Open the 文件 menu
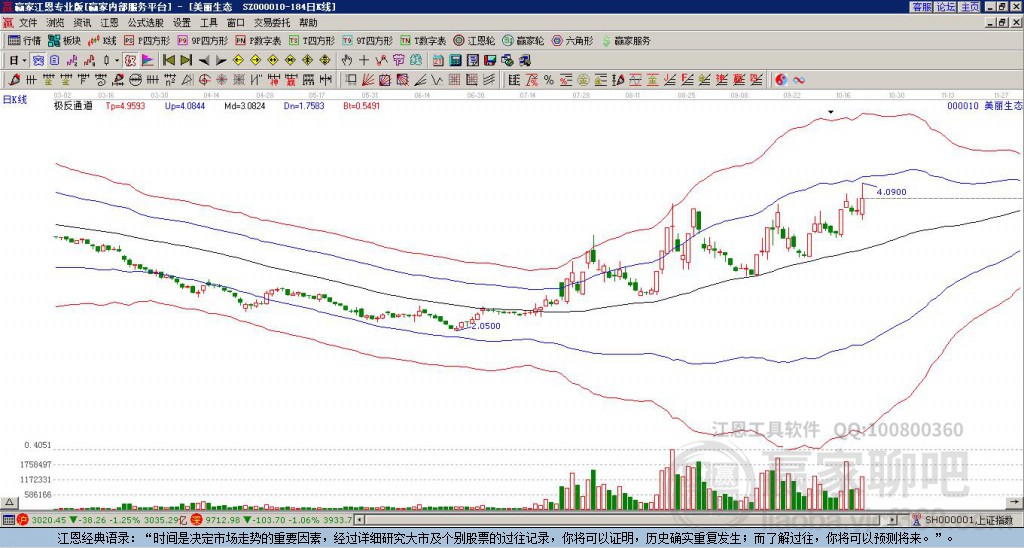Screen dimensions: 1024x548 (x=28, y=23)
